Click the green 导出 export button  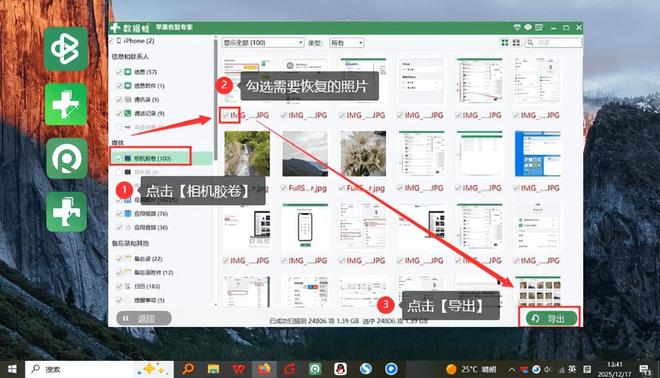[x=552, y=319]
